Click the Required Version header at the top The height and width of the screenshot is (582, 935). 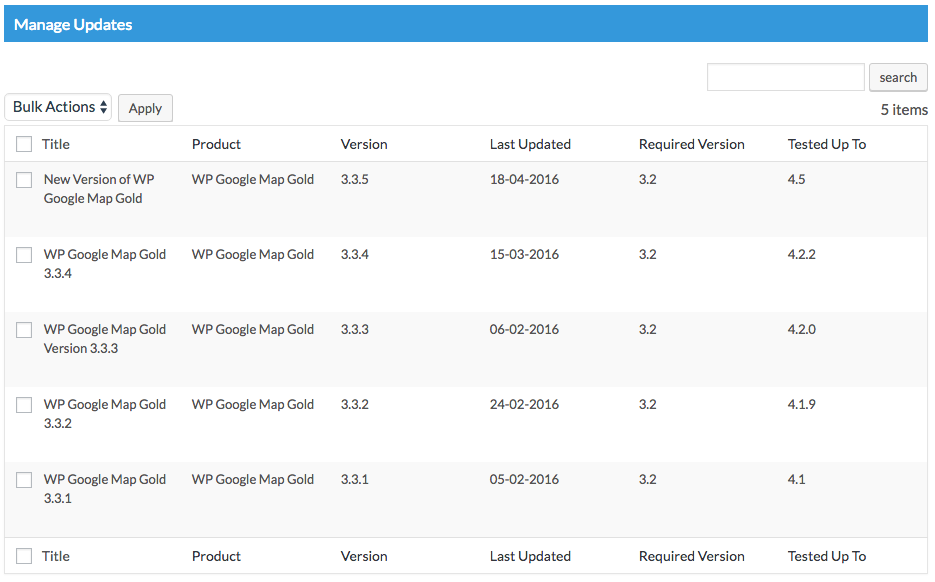[692, 144]
